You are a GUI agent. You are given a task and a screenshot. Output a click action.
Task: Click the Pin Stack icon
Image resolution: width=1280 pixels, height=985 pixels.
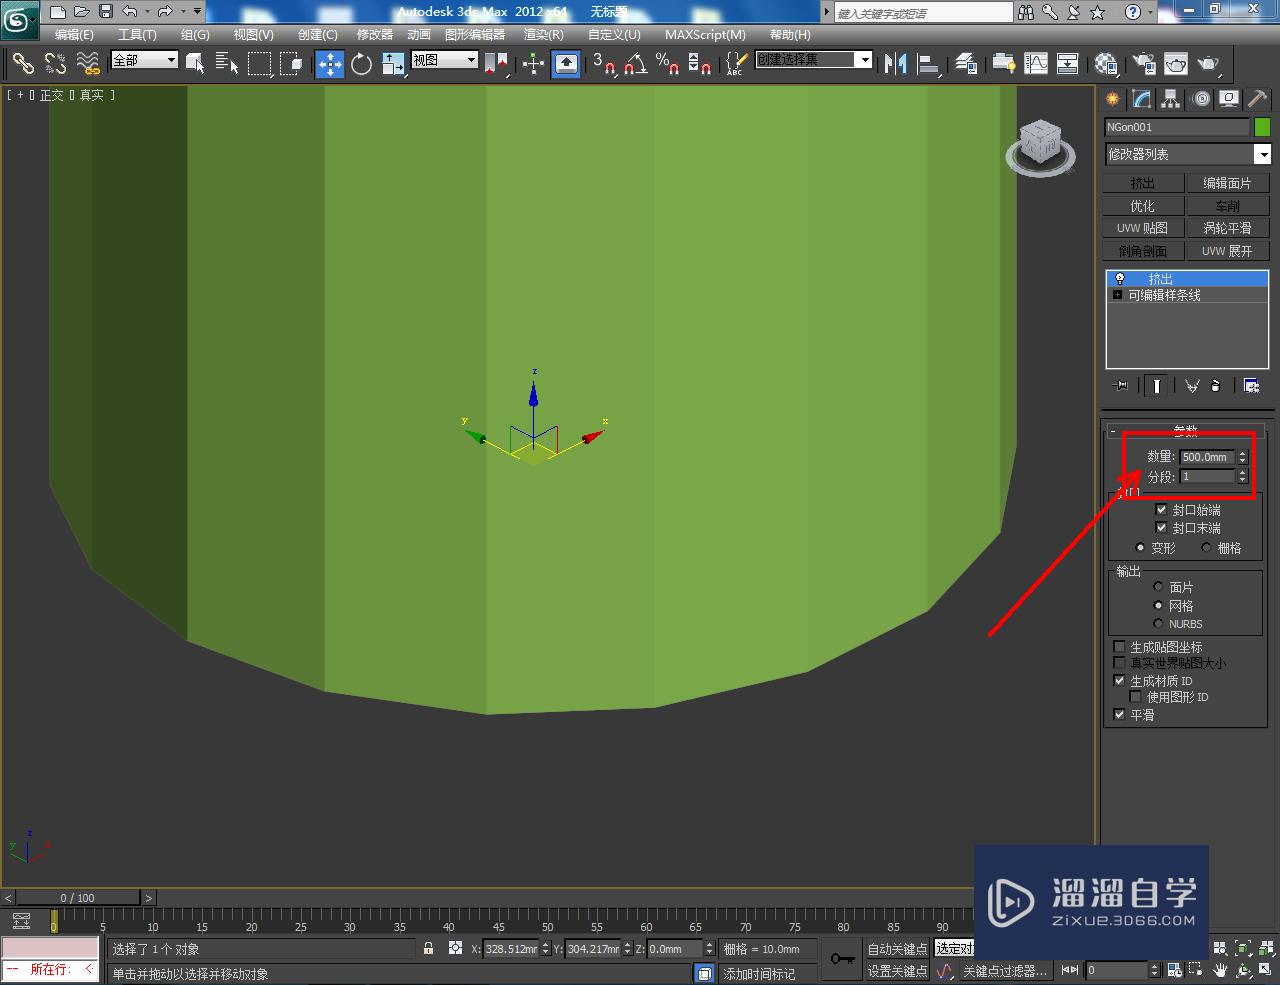(x=1121, y=385)
